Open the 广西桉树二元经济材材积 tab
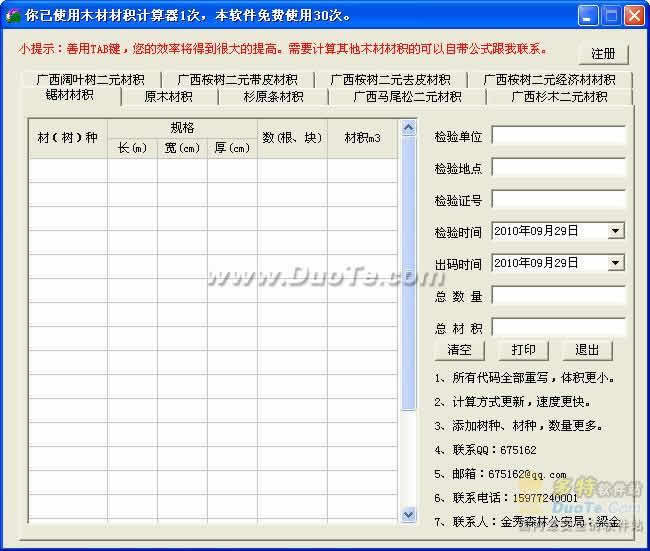The height and width of the screenshot is (551, 650). (549, 79)
